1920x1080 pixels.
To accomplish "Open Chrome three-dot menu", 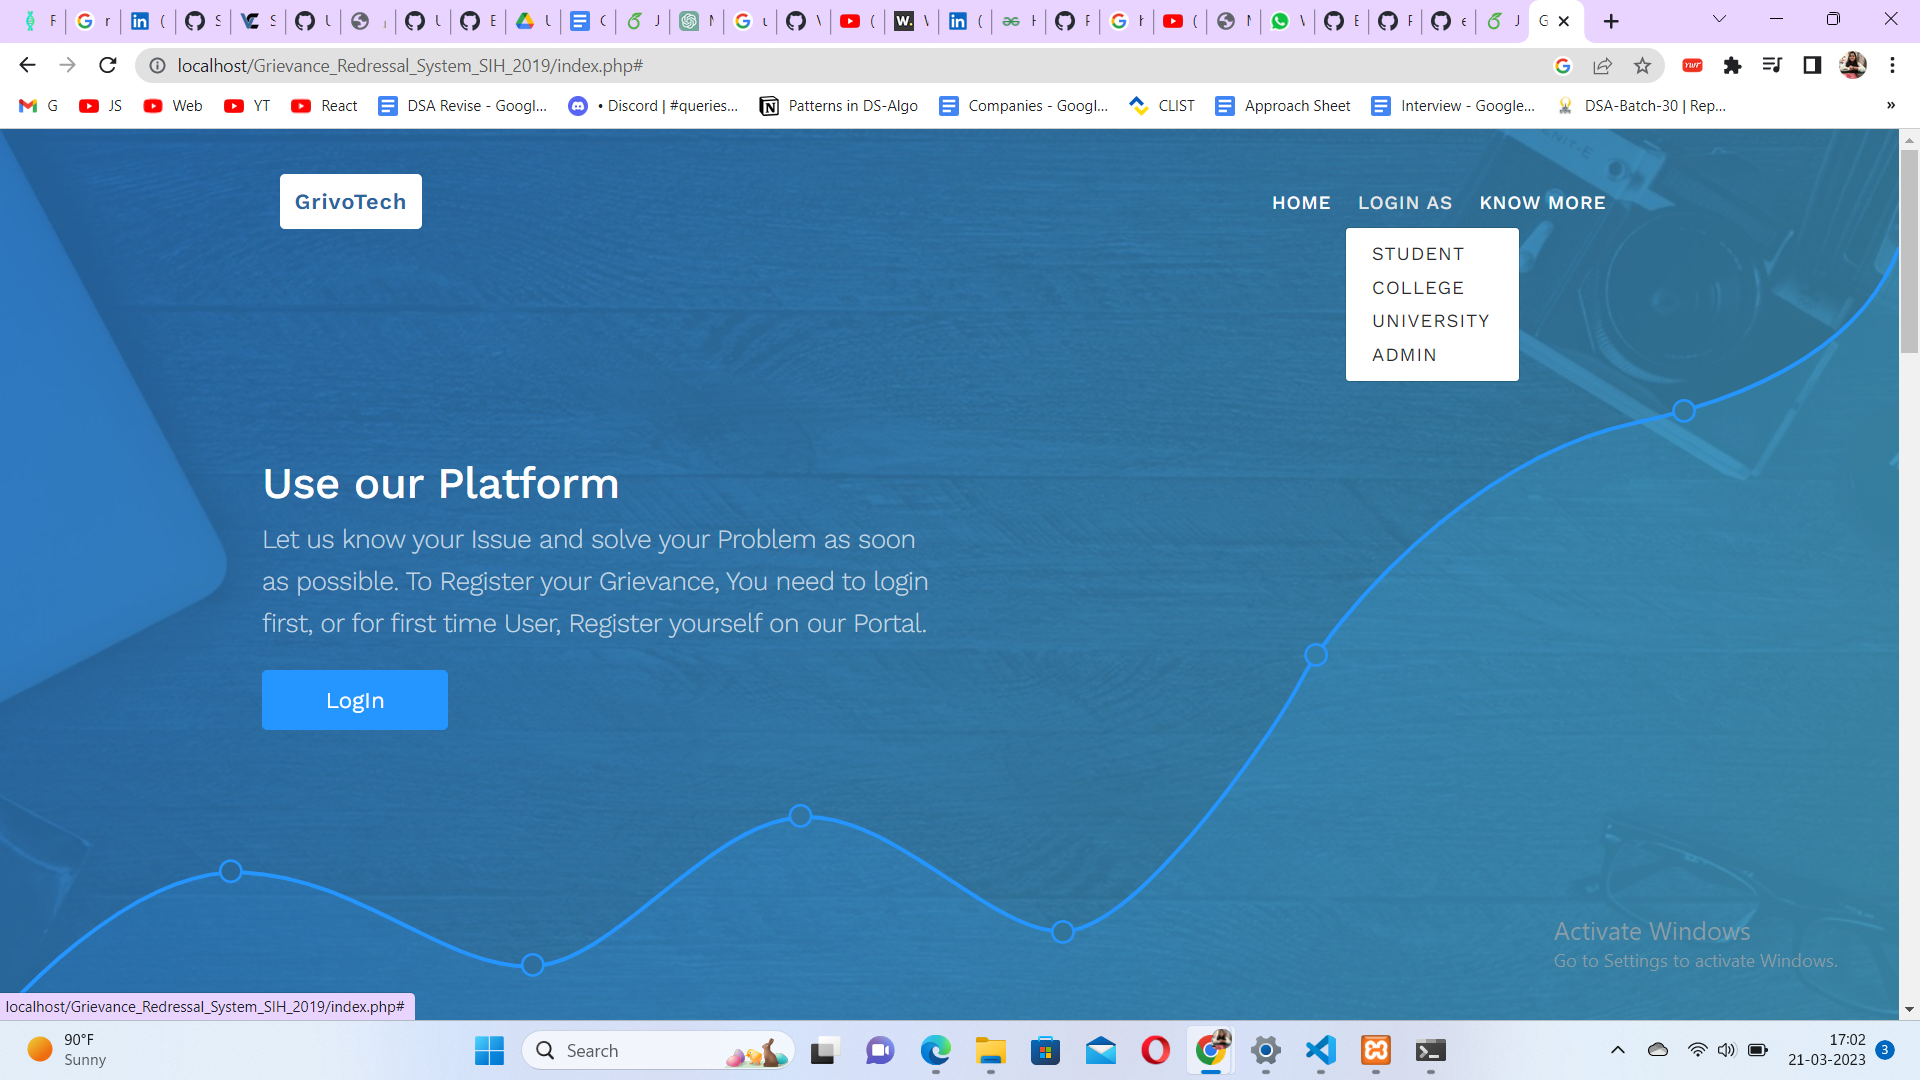I will point(1892,66).
